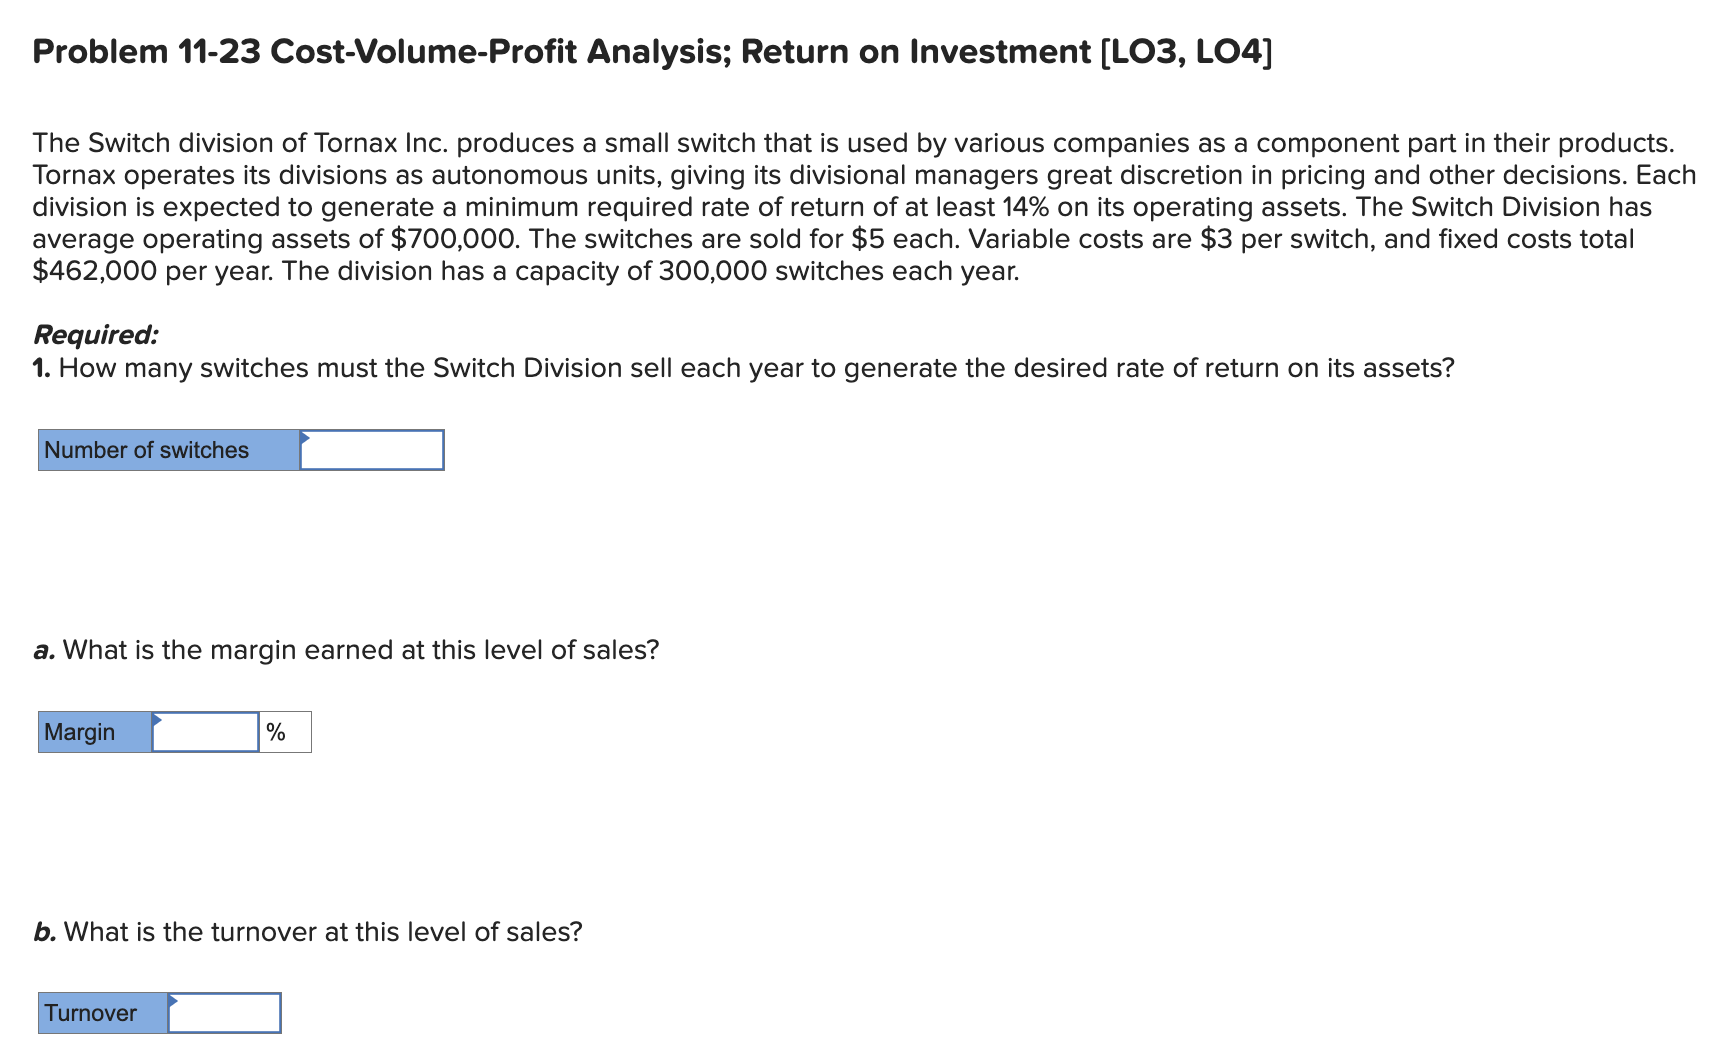Click inside the Turnover input box
Screen dimensions: 1716x1052
pyautogui.click(x=227, y=1013)
